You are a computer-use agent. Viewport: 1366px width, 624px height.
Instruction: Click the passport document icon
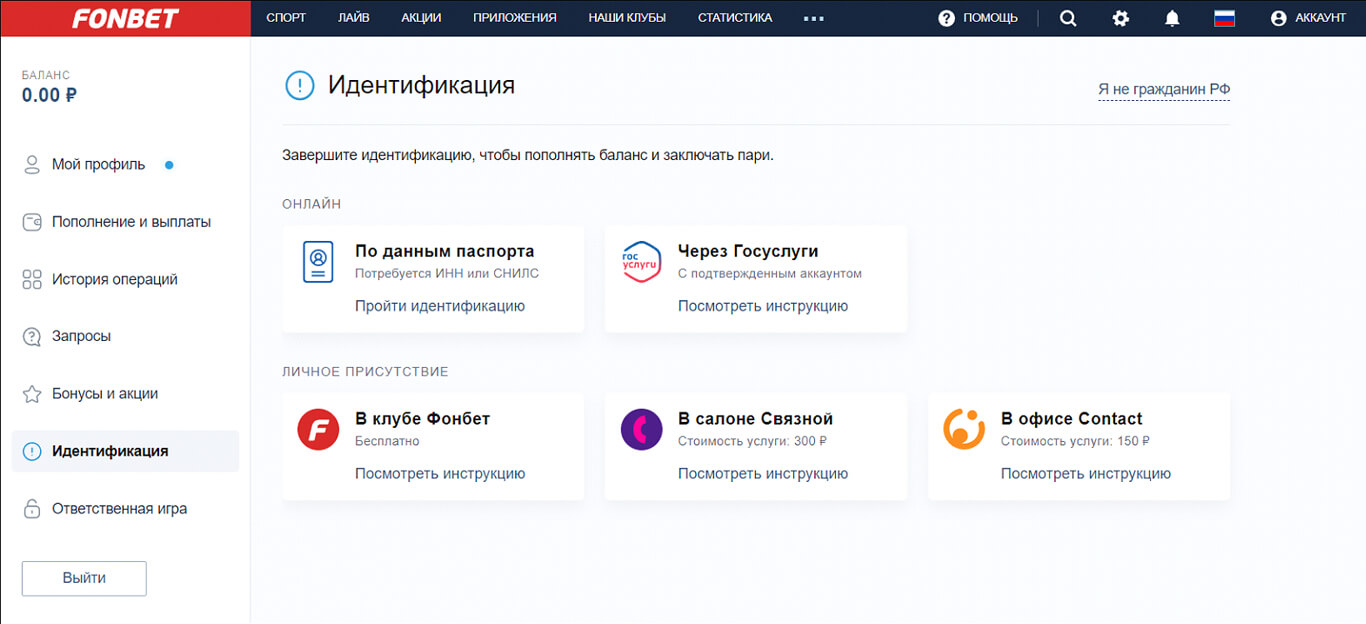(x=318, y=262)
